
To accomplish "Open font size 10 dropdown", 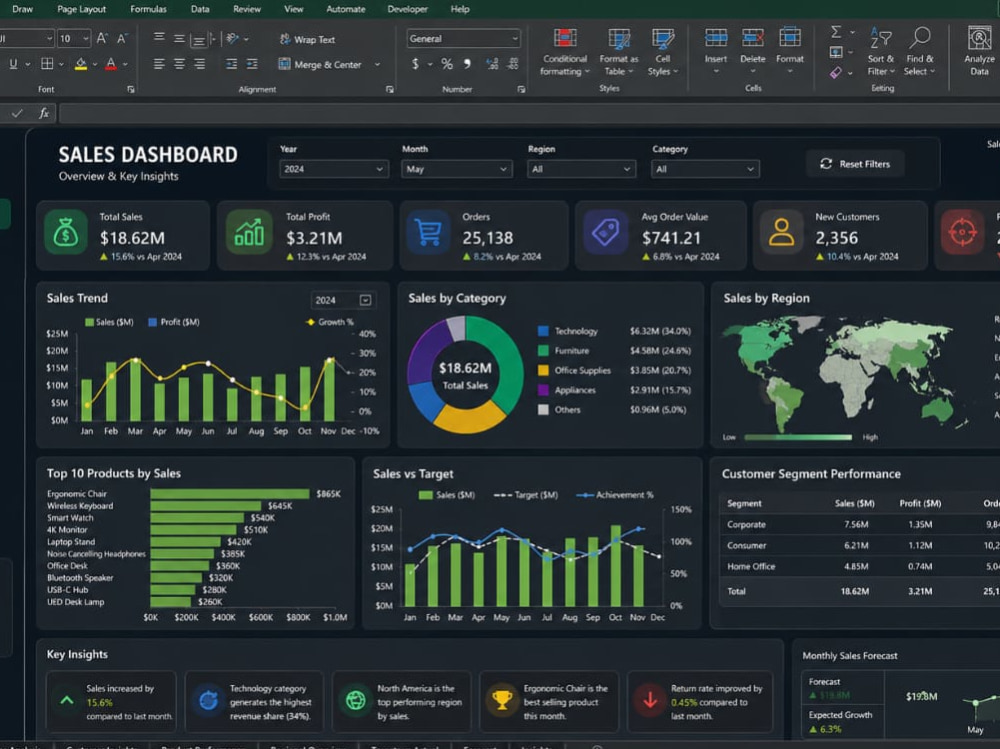I will click(x=85, y=39).
